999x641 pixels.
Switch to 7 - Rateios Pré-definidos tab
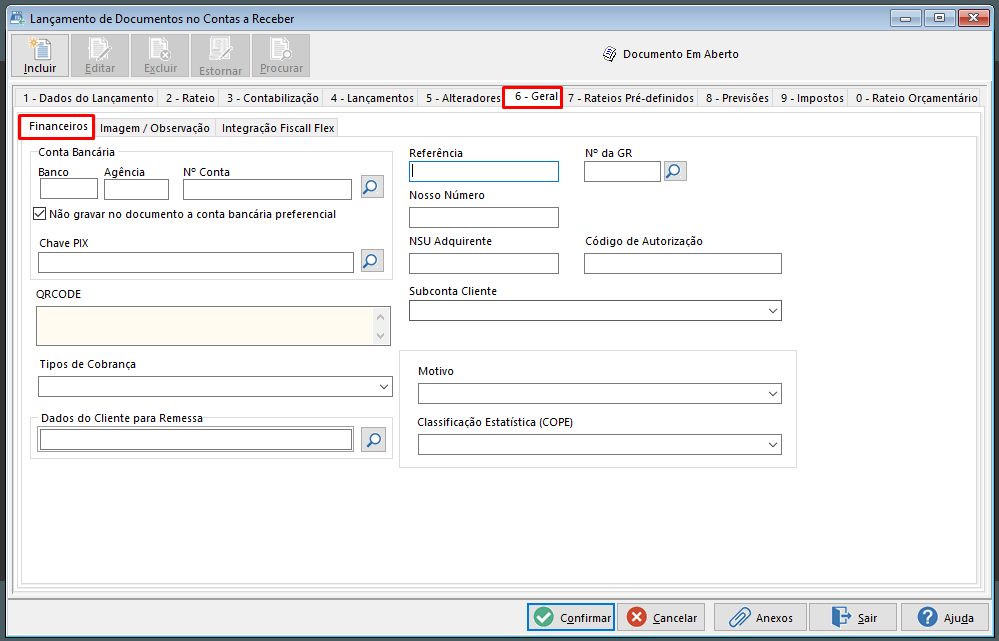(631, 98)
